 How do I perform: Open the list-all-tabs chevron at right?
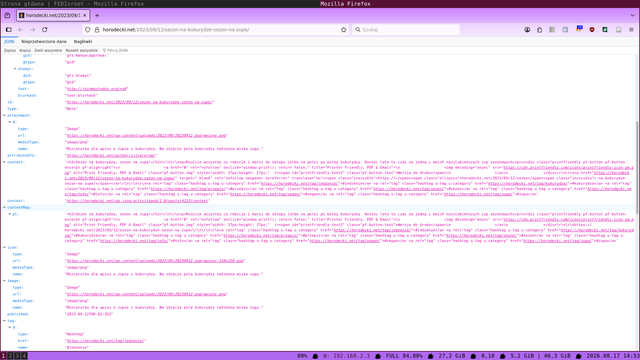pos(632,16)
